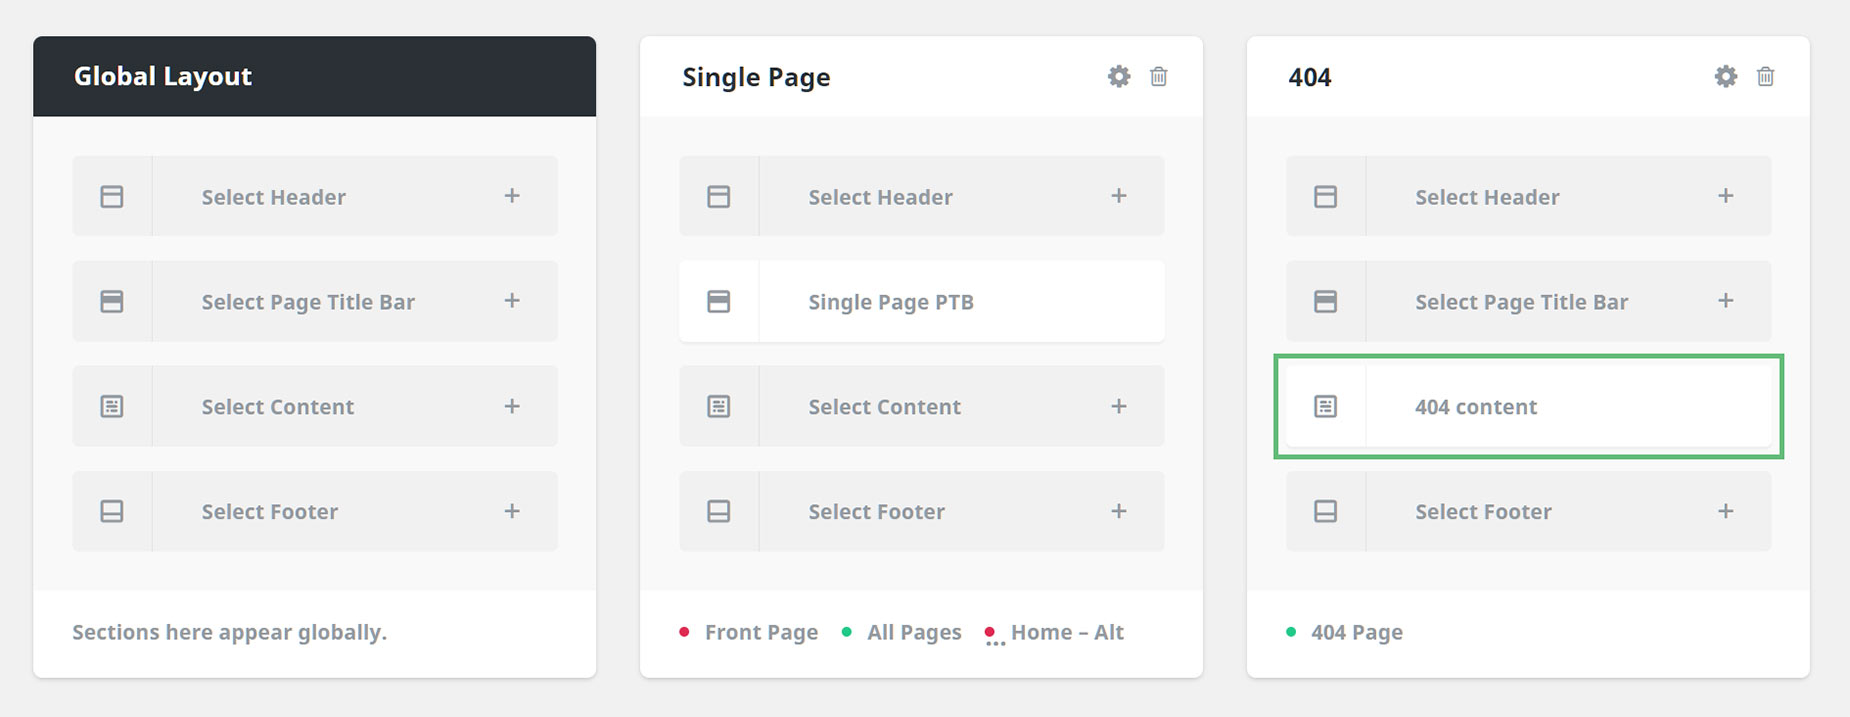Add footer via plus in Global Layout
Screen dimensions: 1850x717
[512, 511]
